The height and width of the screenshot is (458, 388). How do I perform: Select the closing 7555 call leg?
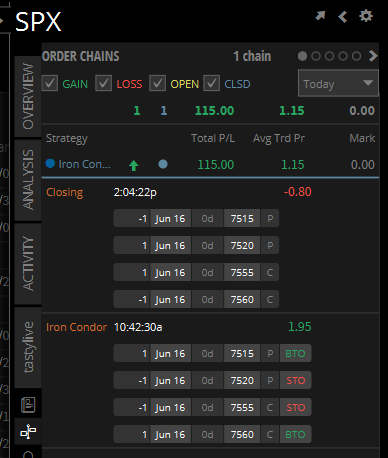(x=196, y=272)
